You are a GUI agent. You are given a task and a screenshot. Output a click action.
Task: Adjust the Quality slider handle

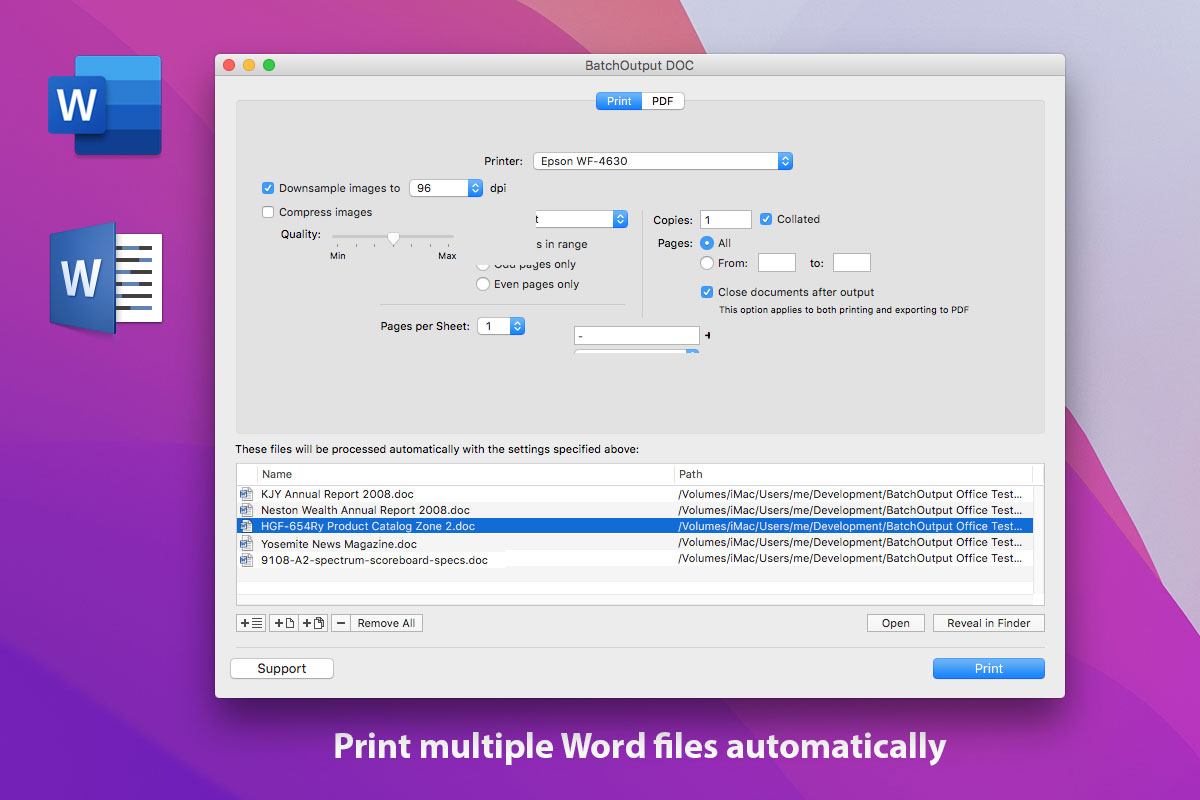(x=393, y=238)
